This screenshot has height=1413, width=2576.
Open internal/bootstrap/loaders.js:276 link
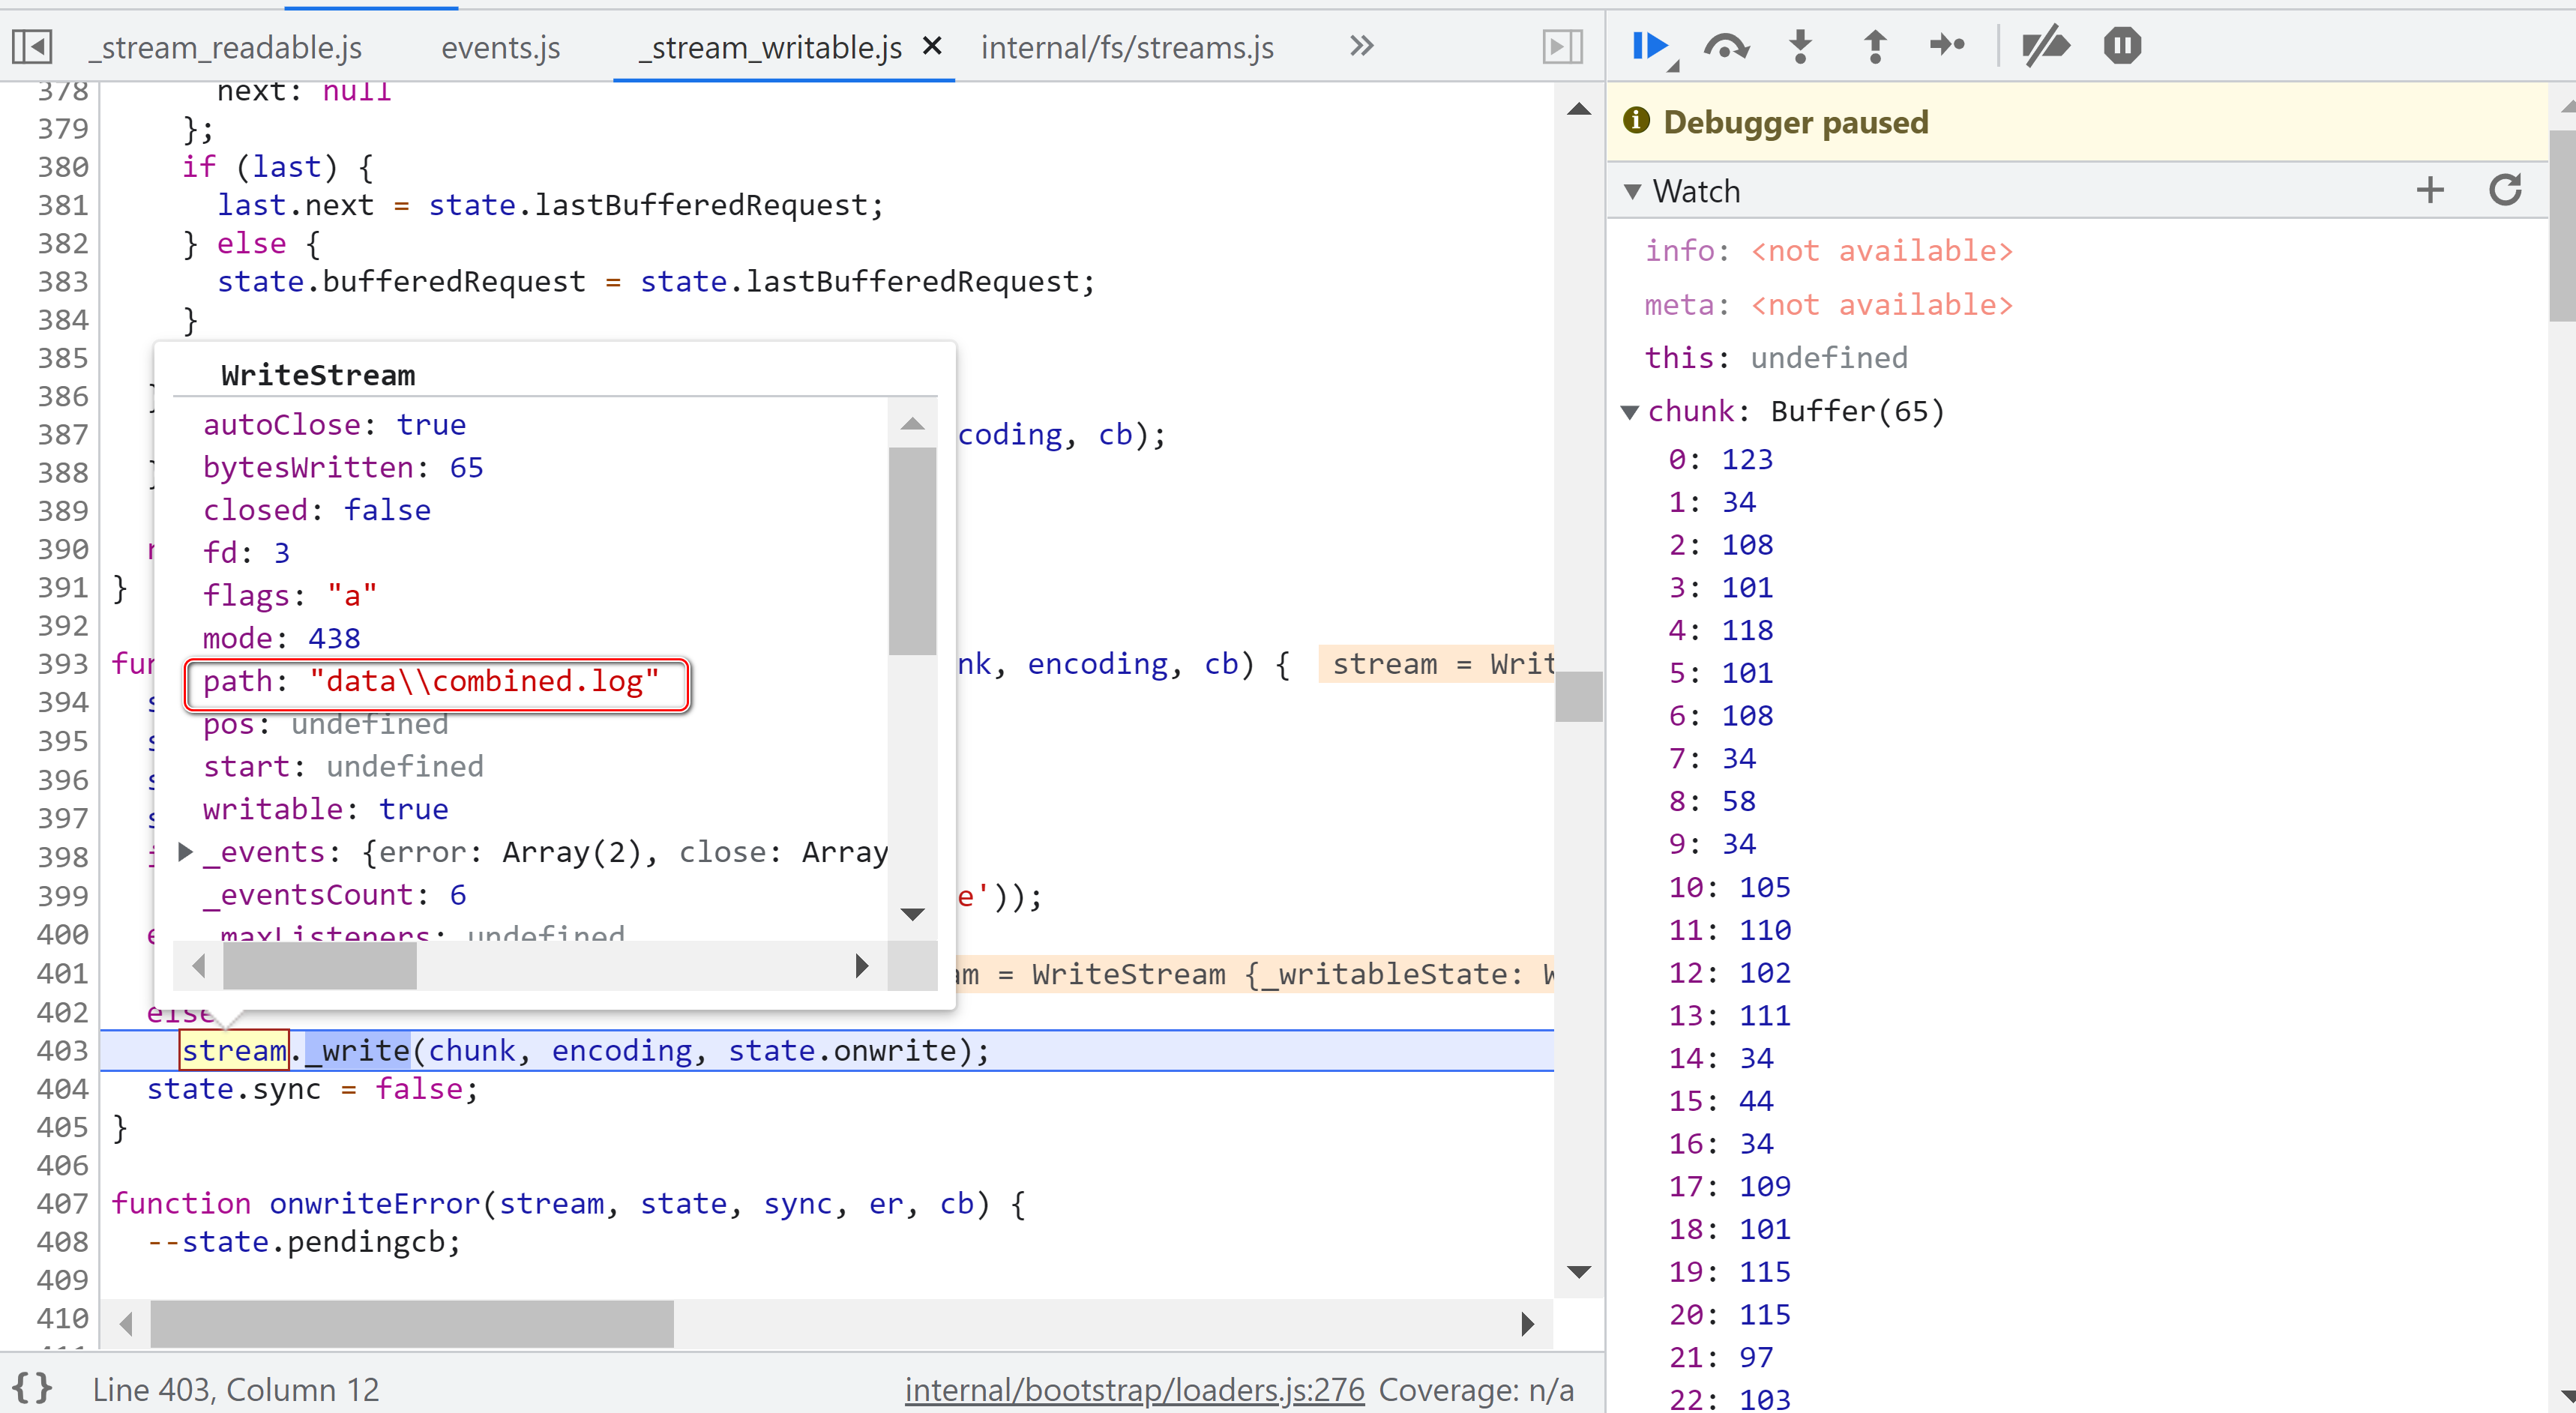(x=1134, y=1389)
